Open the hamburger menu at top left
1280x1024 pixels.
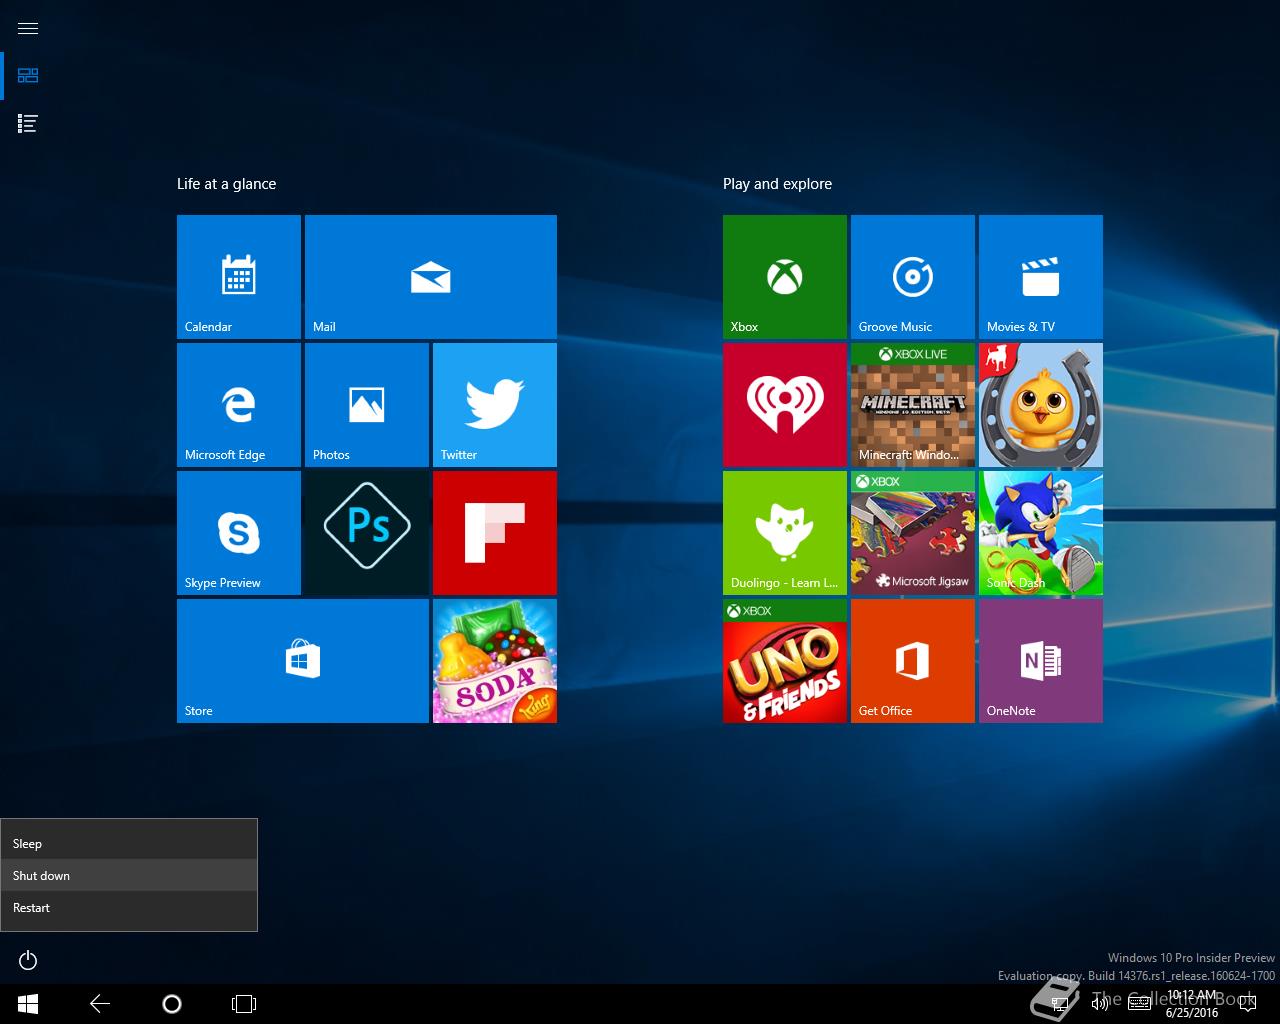28,28
